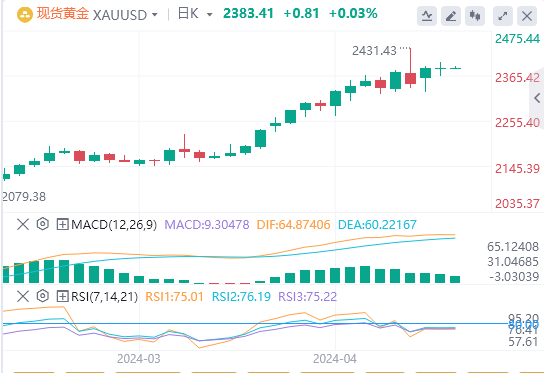The image size is (544, 373).
Task: Remove the RSI indicator panel
Action: 23,296
